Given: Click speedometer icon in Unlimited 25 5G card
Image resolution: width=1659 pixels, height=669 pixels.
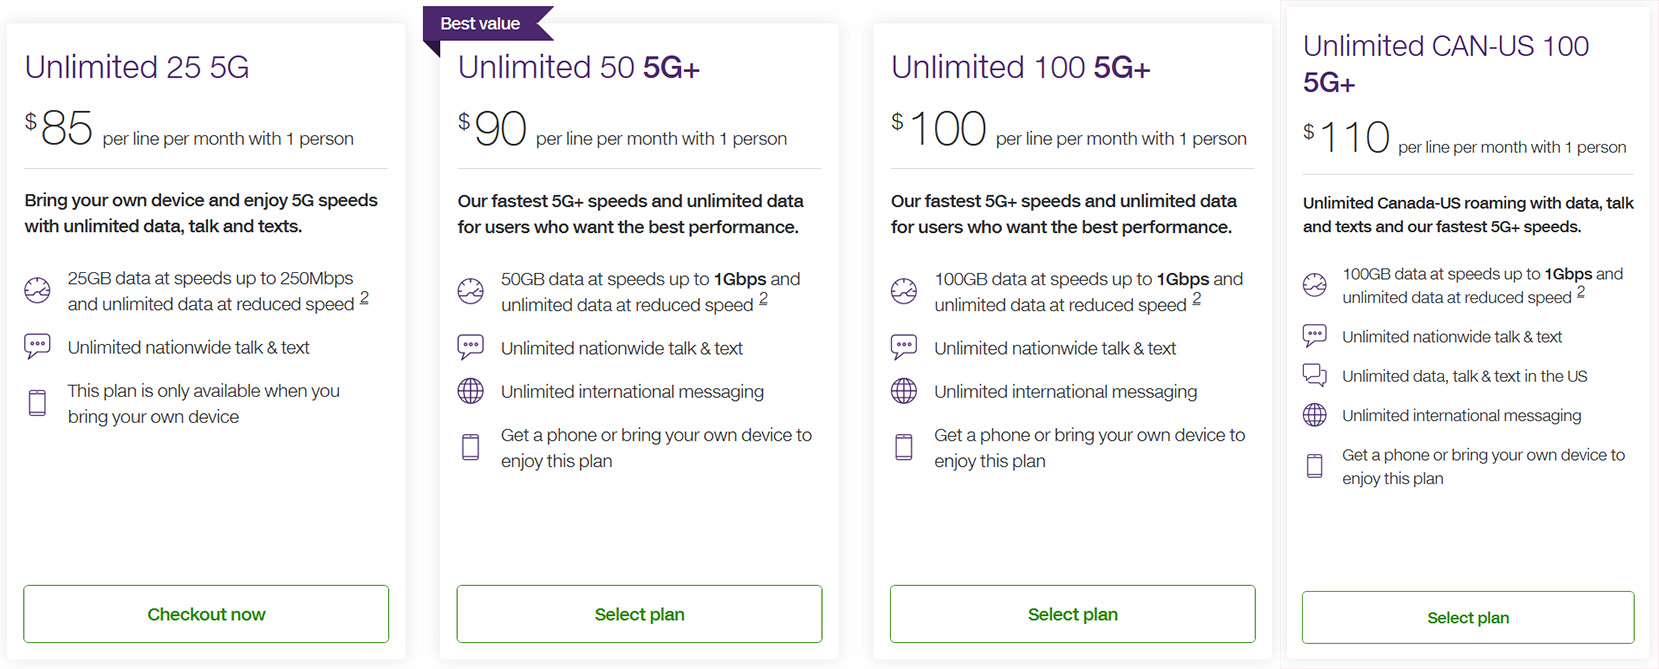Looking at the screenshot, I should (x=37, y=291).
